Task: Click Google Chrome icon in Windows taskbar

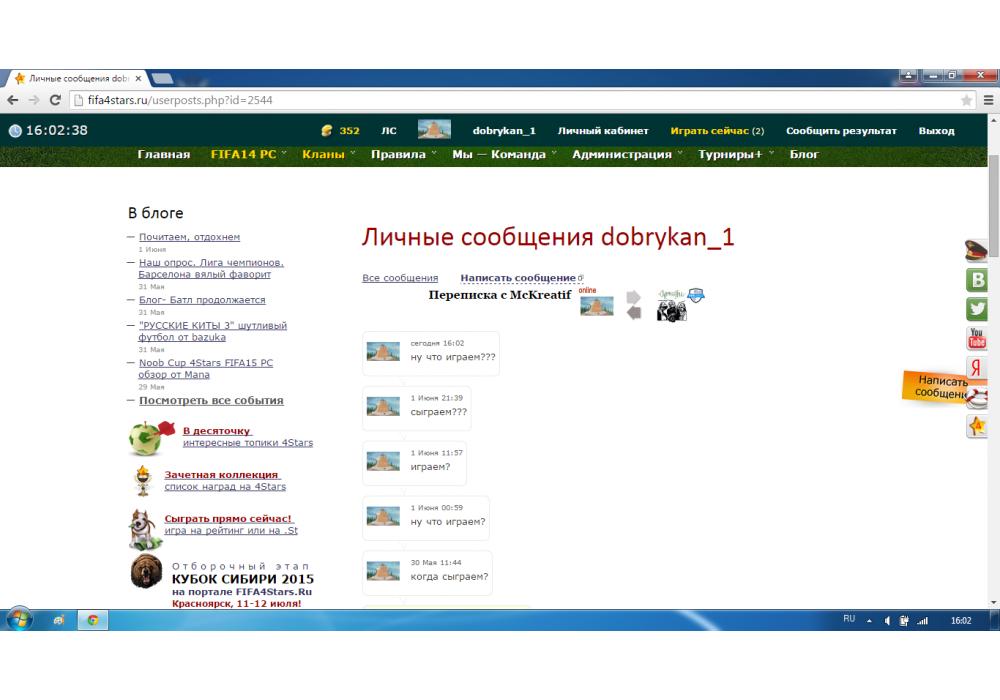Action: [x=92, y=620]
